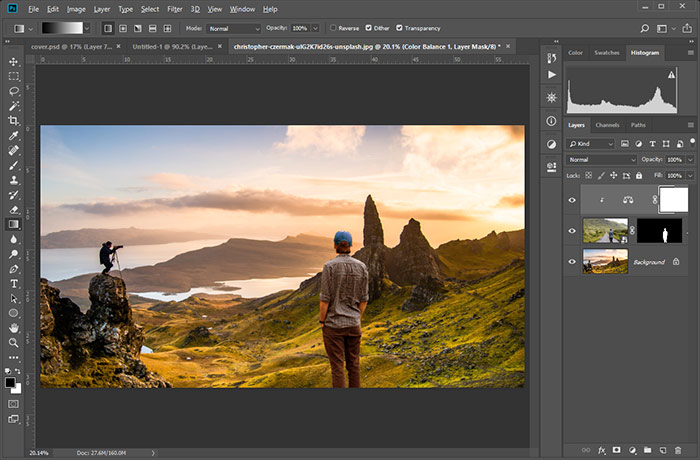700x460 pixels.
Task: Open the File menu
Action: point(33,9)
